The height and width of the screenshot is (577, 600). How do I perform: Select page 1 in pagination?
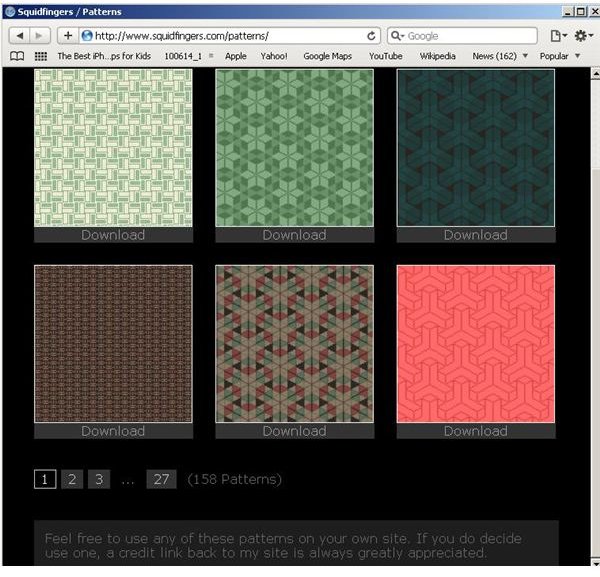(45, 479)
